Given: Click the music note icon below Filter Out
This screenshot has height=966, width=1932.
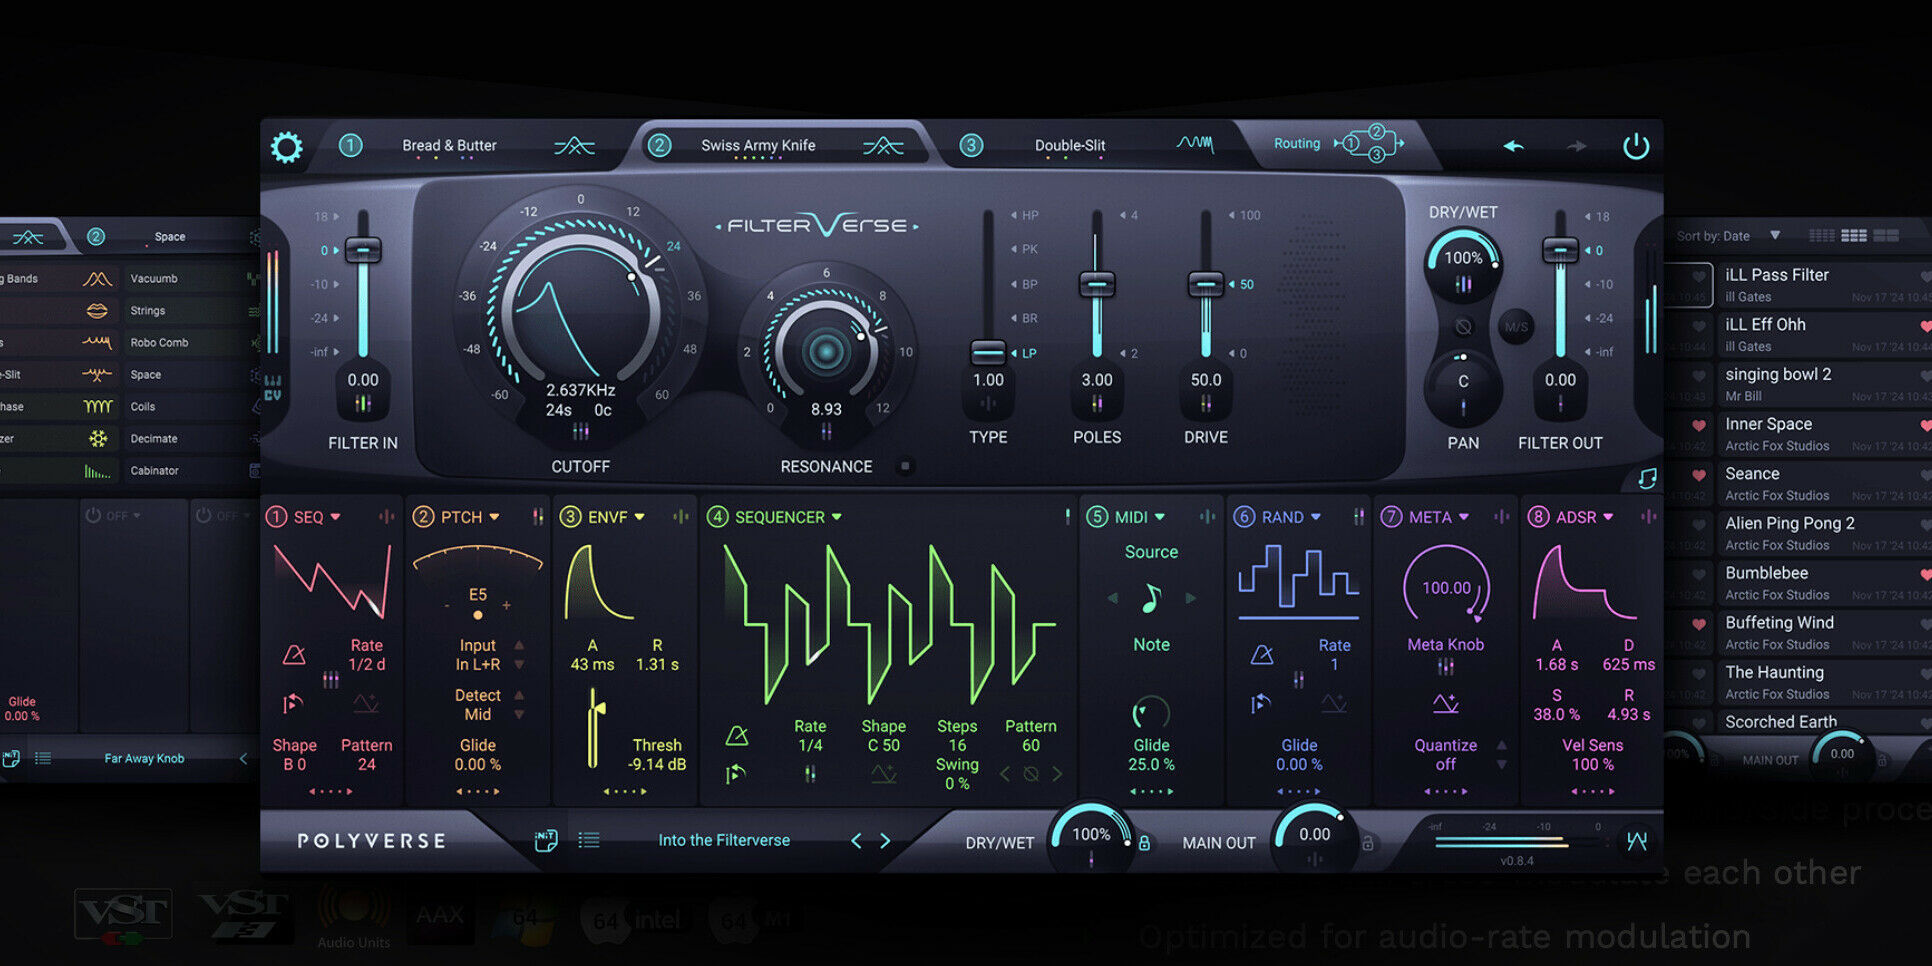Looking at the screenshot, I should click(x=1647, y=479).
